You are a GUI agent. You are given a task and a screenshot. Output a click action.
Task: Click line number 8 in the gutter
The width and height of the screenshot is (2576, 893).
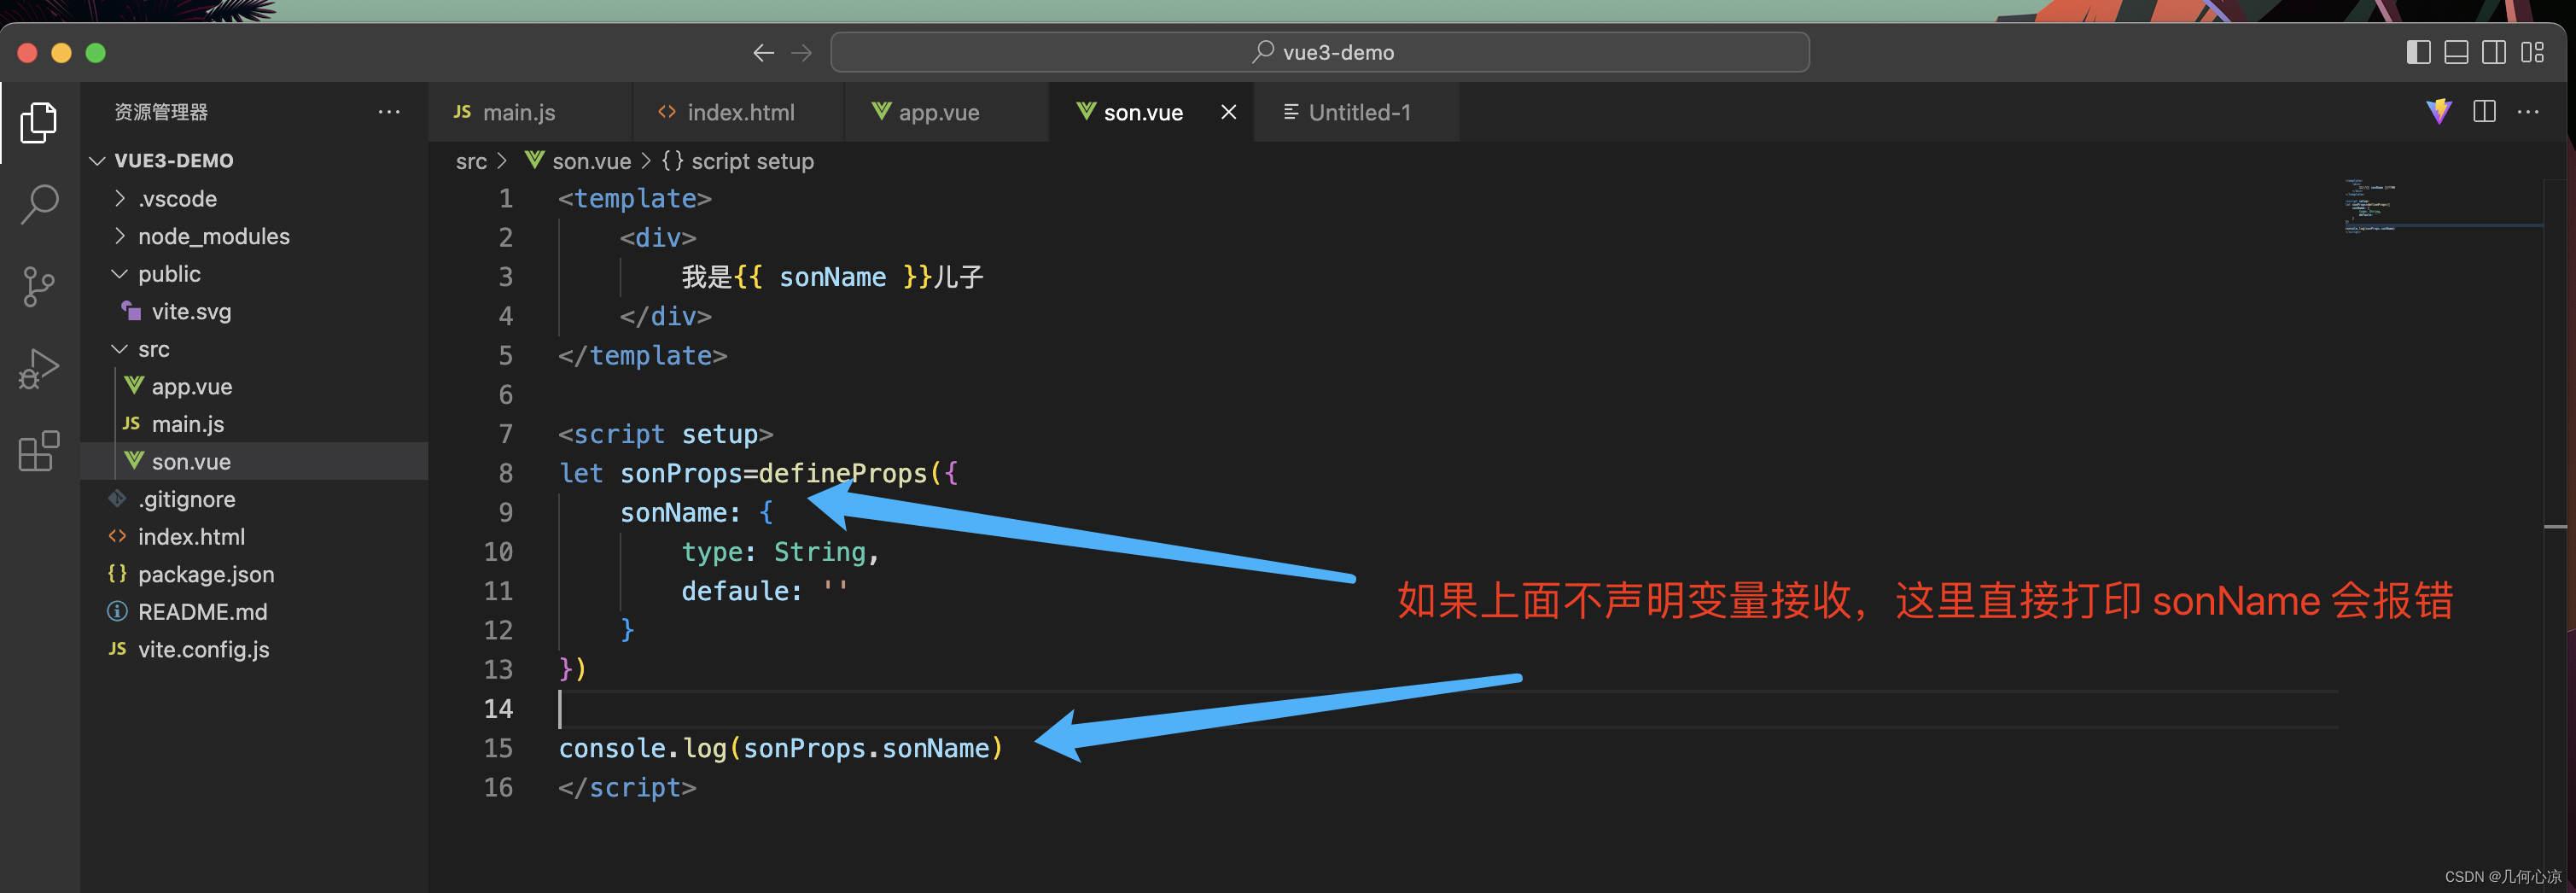506,473
